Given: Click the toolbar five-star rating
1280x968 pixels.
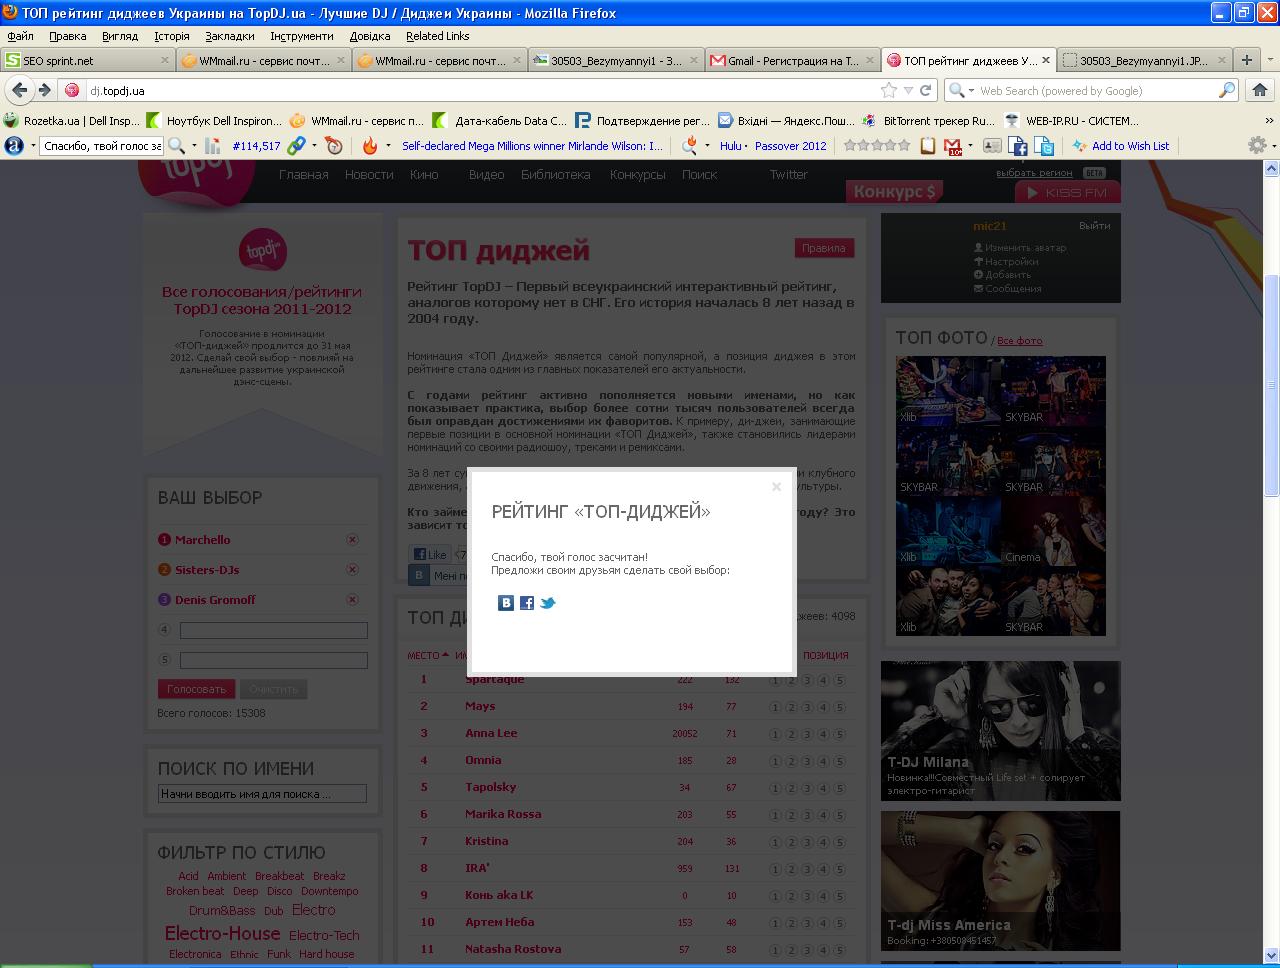Looking at the screenshot, I should click(877, 146).
